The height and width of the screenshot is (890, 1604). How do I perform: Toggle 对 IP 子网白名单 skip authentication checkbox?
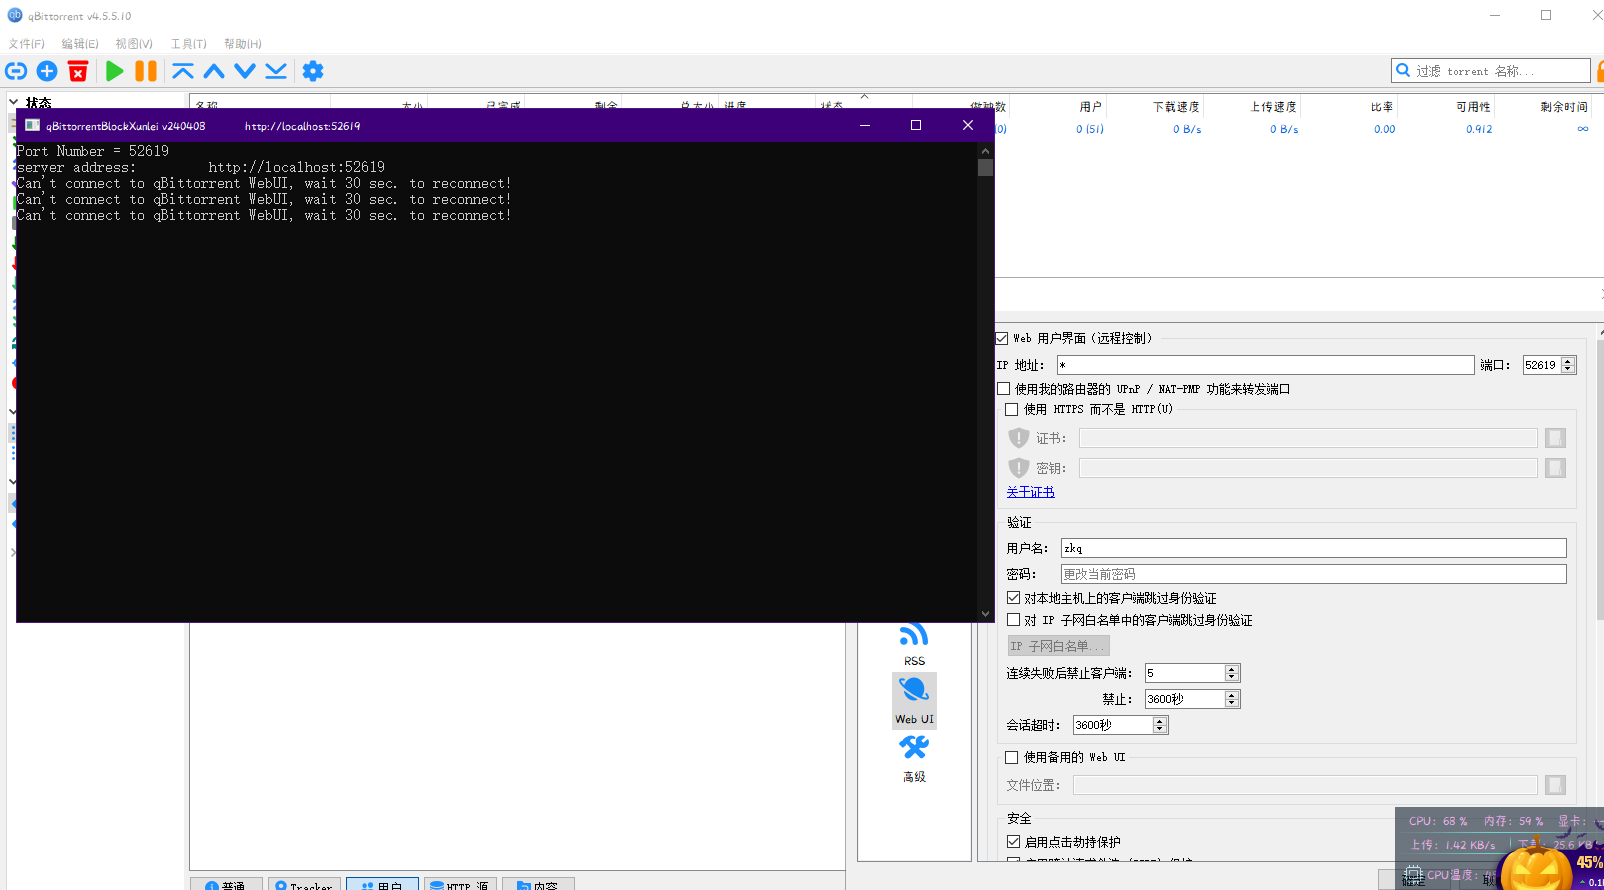(x=1014, y=620)
